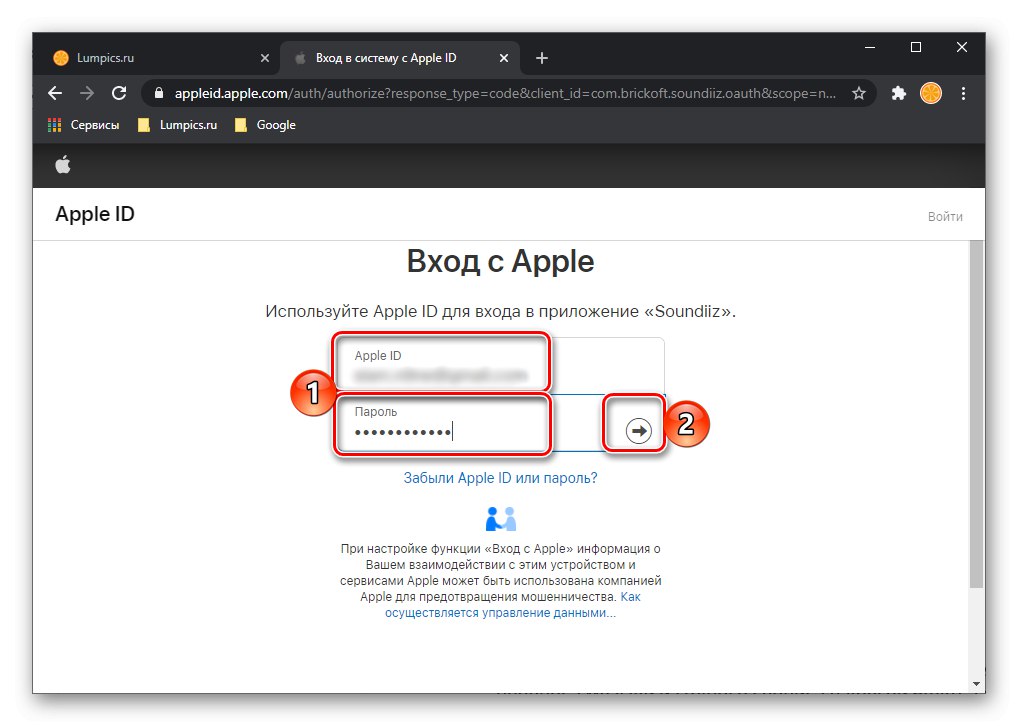Minimize the browser window
Viewport: 1018px width, 726px height.
point(870,47)
